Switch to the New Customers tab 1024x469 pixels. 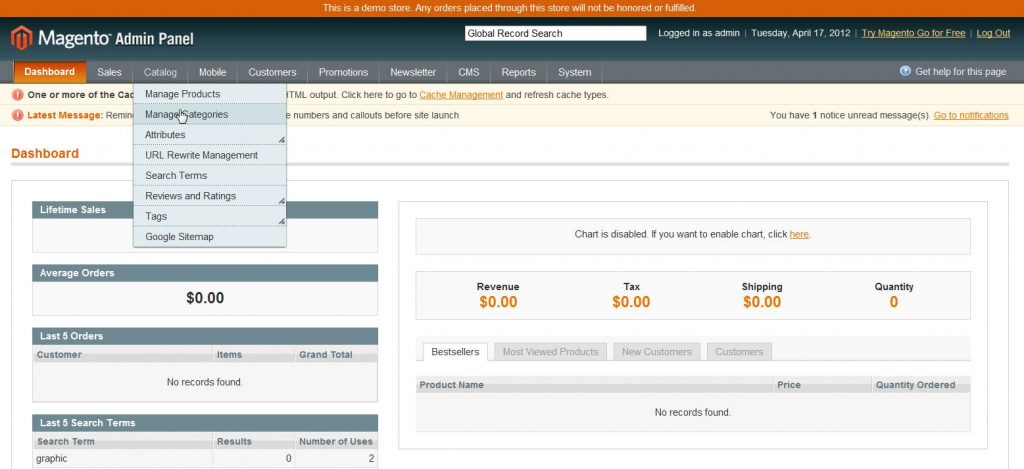(656, 352)
